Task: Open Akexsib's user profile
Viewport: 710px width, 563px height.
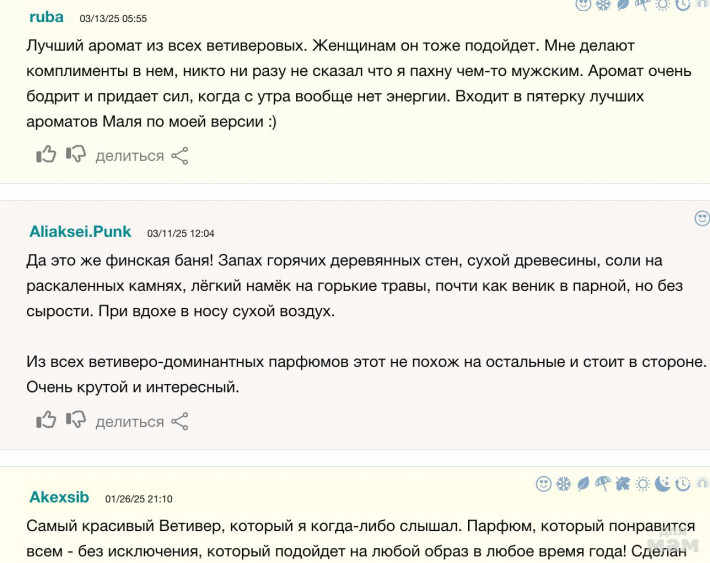Action: (x=59, y=497)
